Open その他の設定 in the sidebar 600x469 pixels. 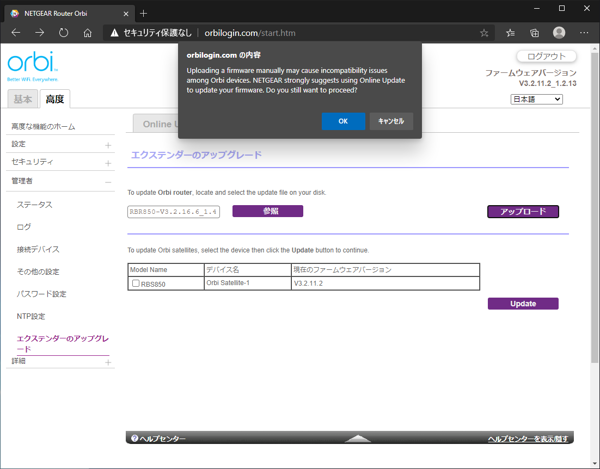click(x=38, y=272)
